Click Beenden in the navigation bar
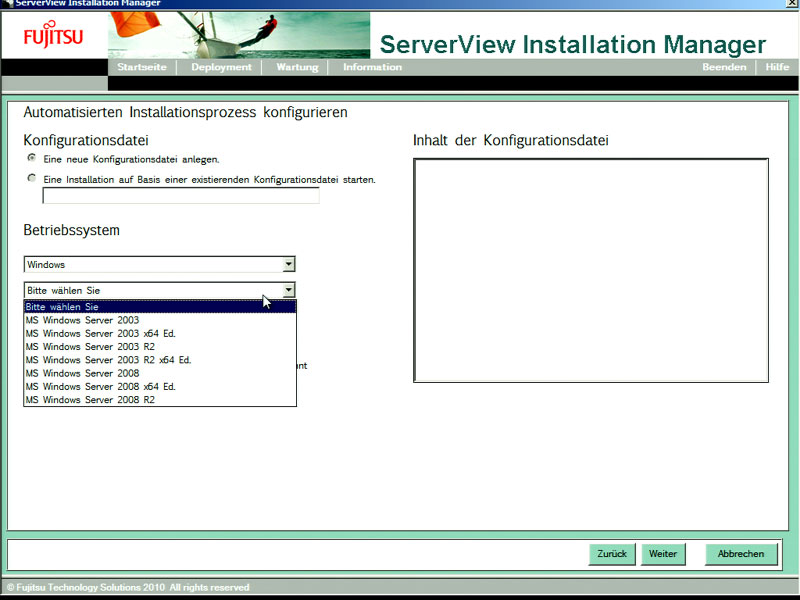Viewport: 800px width, 600px height. 724,67
